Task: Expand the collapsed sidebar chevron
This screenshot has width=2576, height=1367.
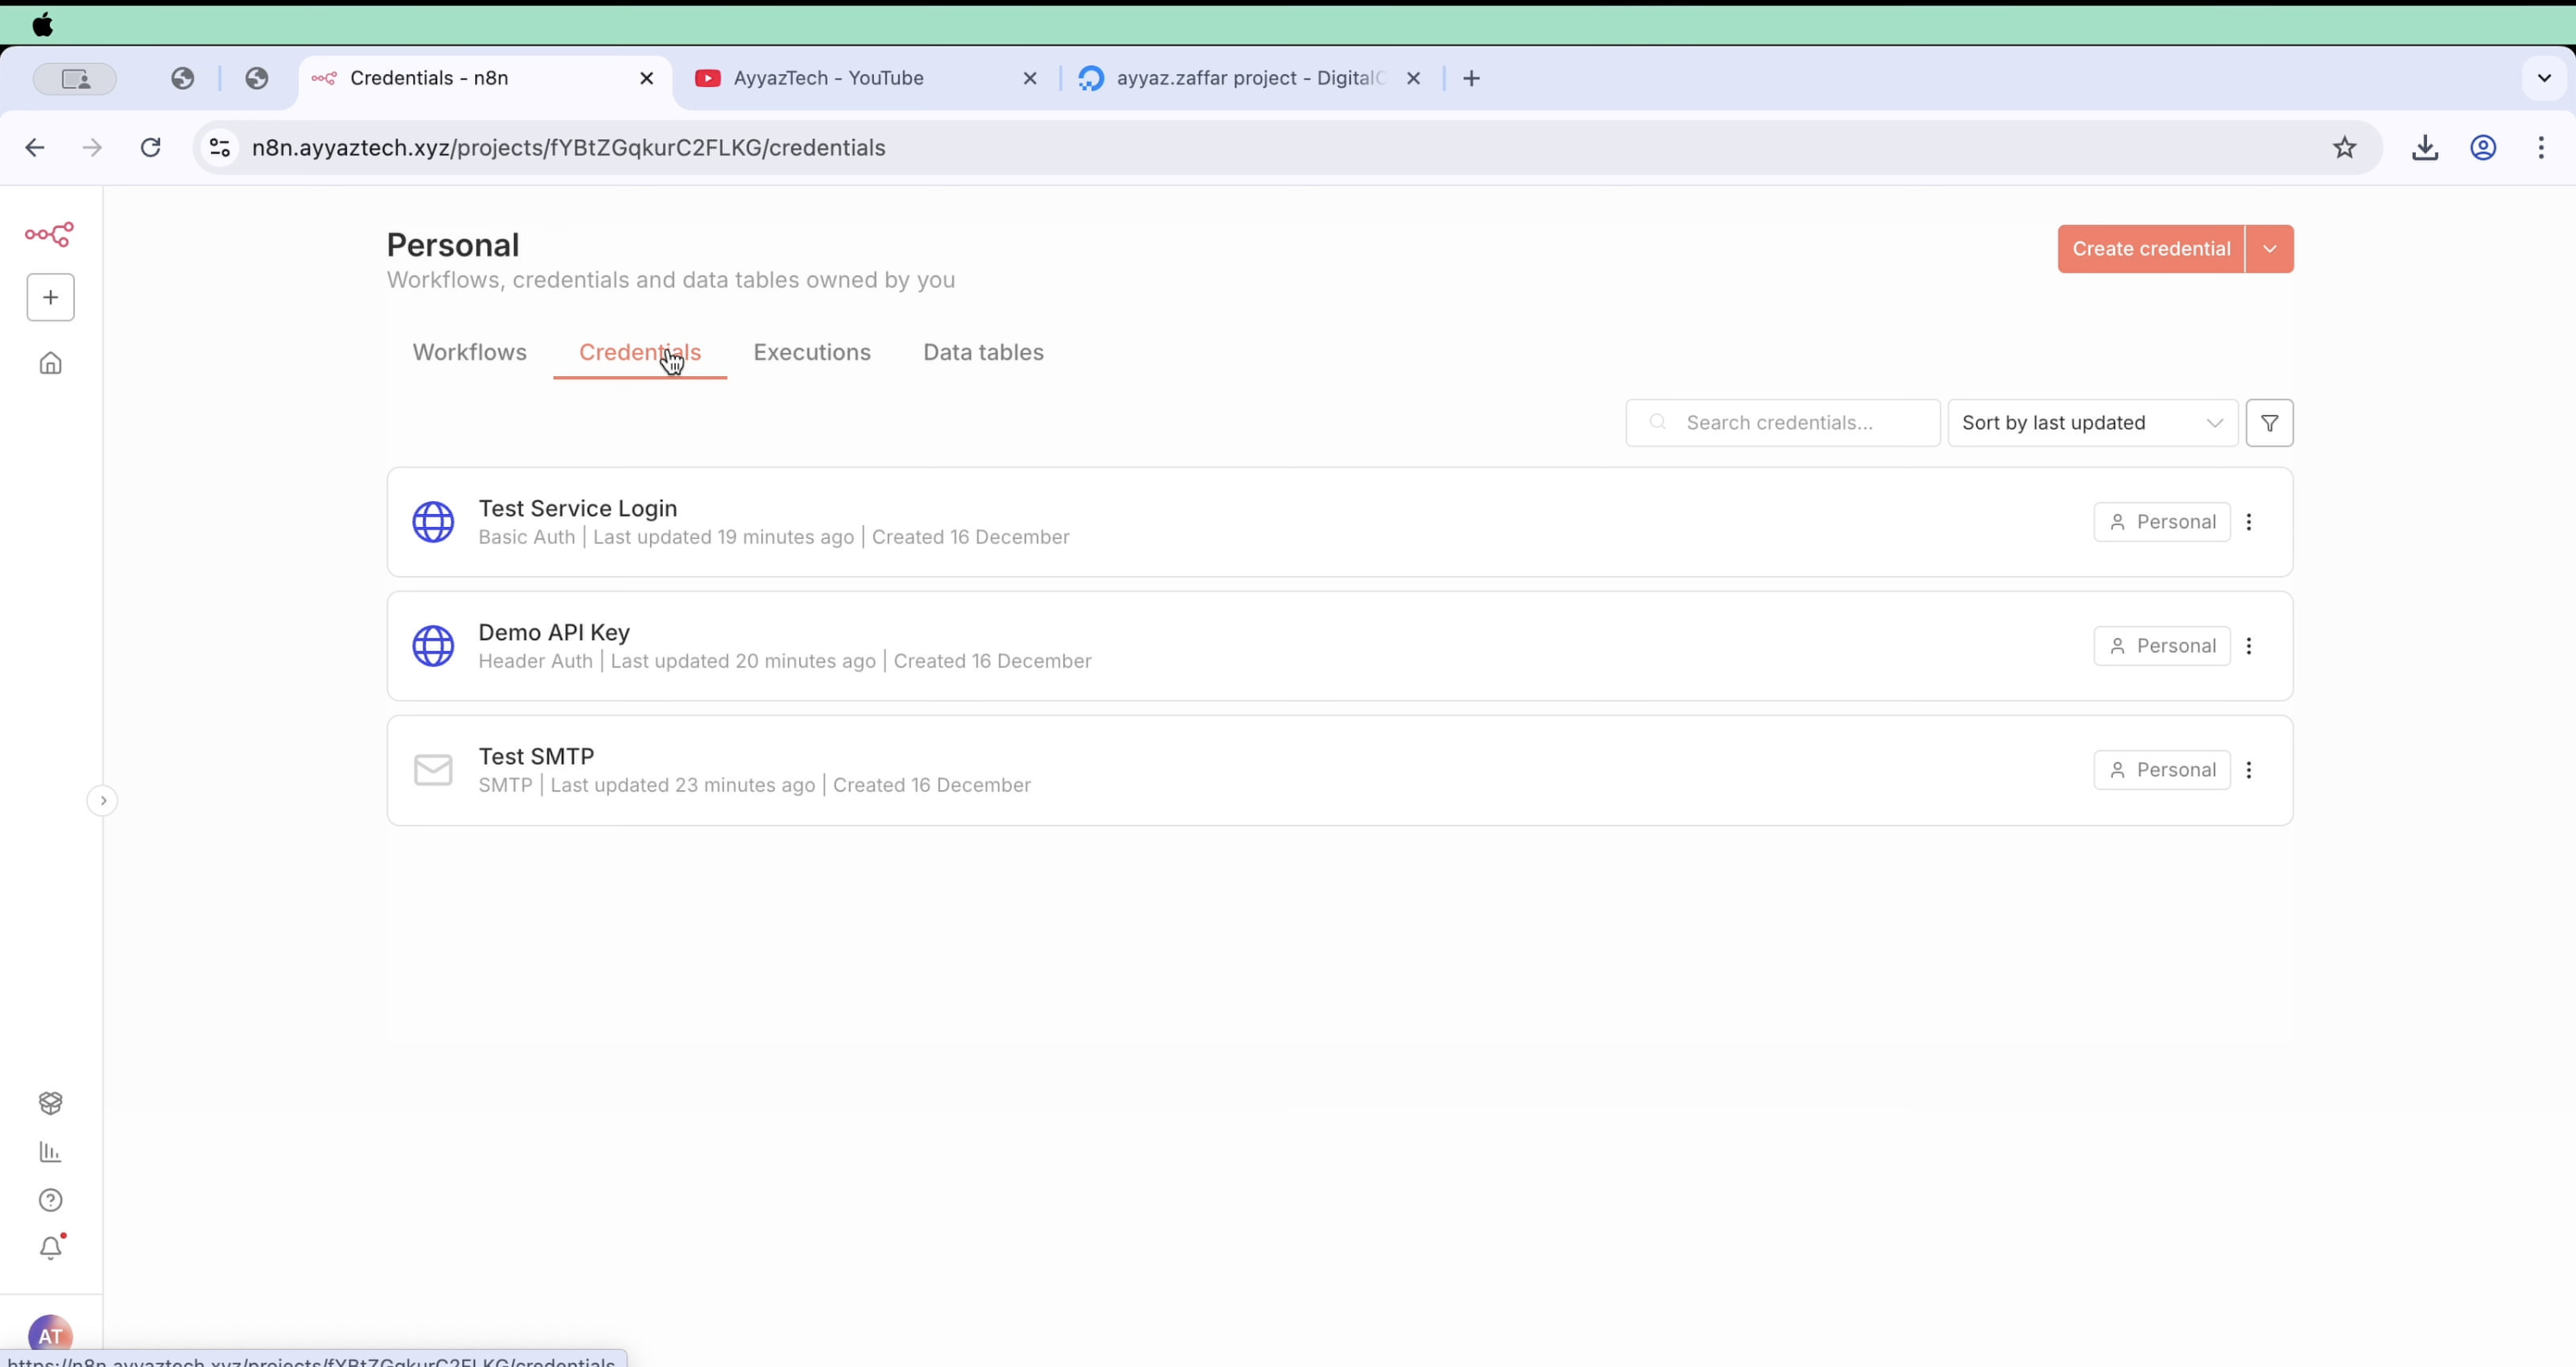Action: [x=103, y=800]
